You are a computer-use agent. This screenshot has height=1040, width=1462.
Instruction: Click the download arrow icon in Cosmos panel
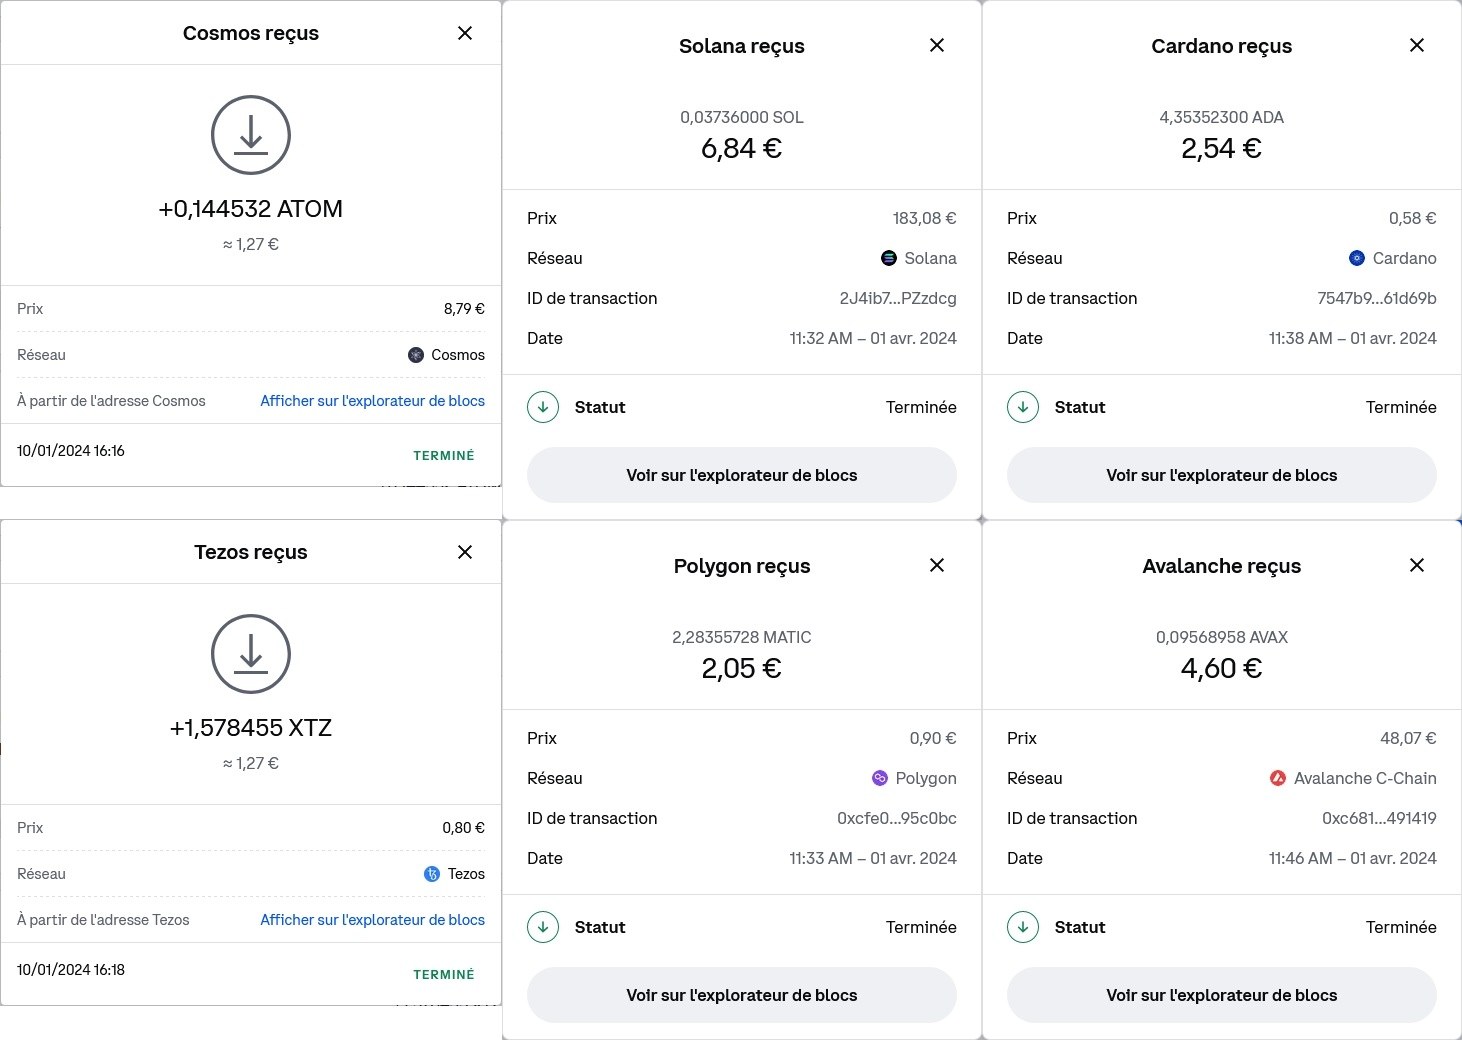251,135
